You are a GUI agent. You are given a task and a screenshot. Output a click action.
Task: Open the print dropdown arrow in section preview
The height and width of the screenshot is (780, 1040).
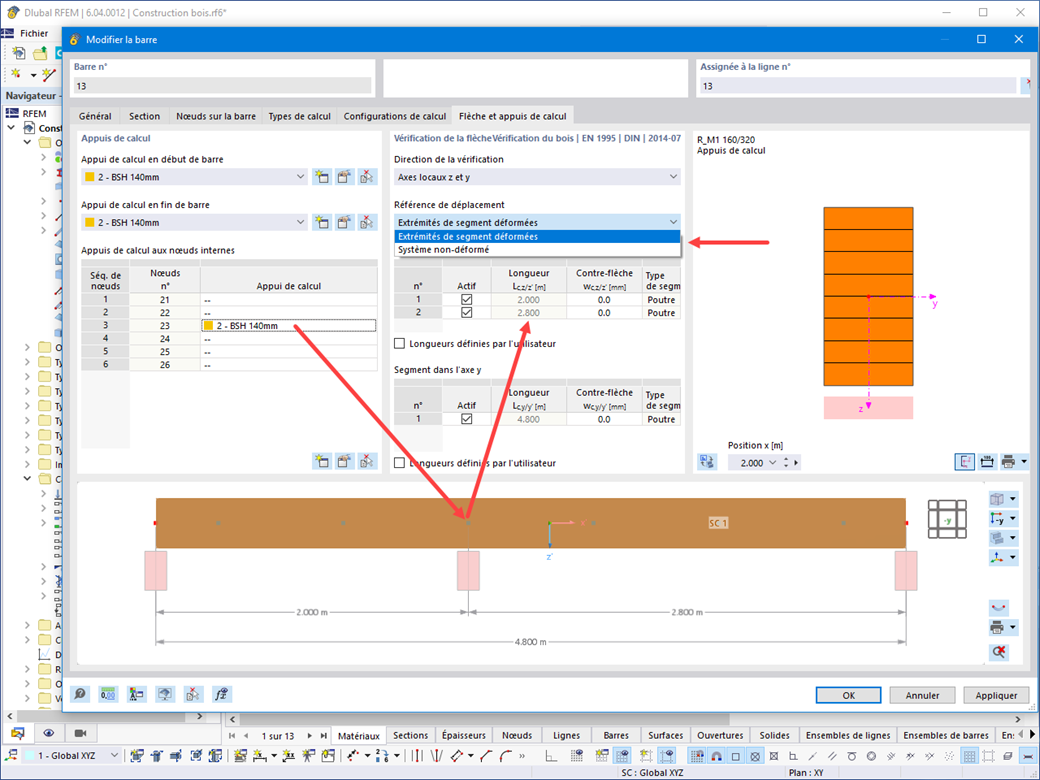1024,462
